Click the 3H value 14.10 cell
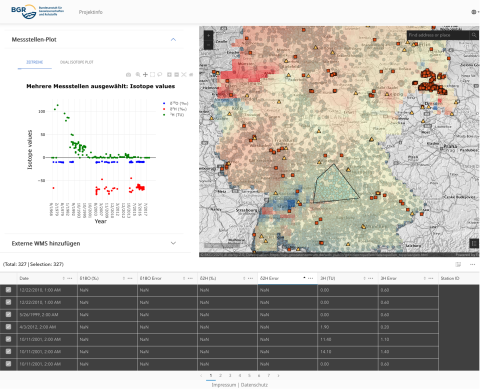This screenshot has width=480, height=389. click(x=348, y=352)
